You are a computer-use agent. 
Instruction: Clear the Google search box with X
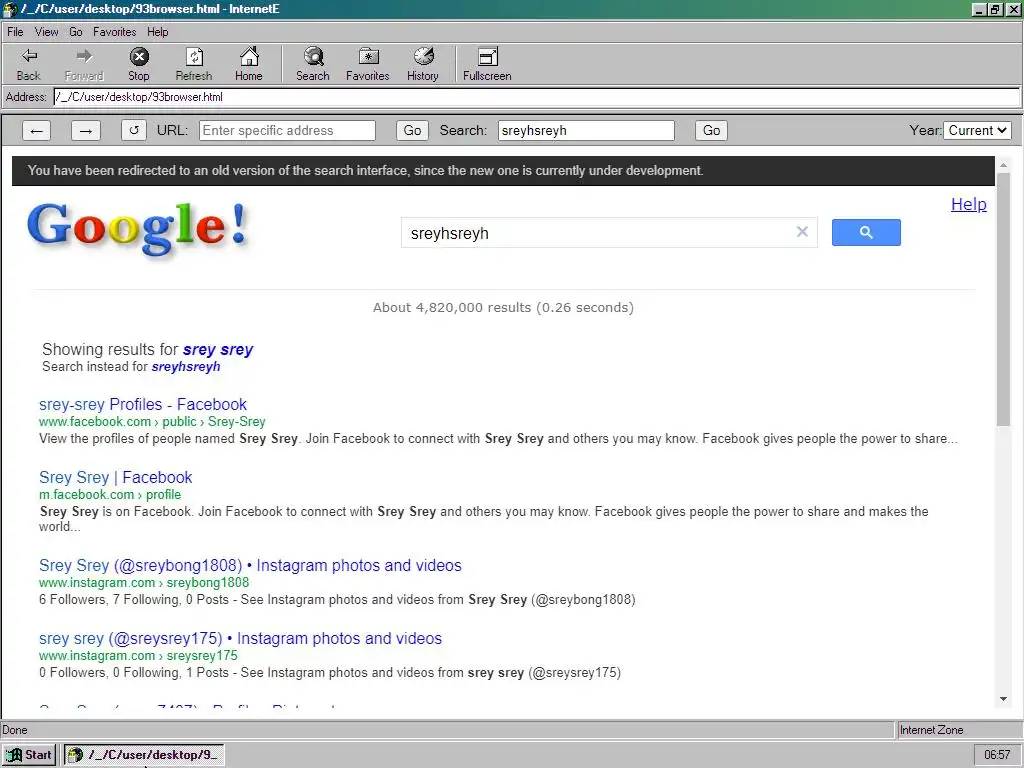(x=802, y=232)
